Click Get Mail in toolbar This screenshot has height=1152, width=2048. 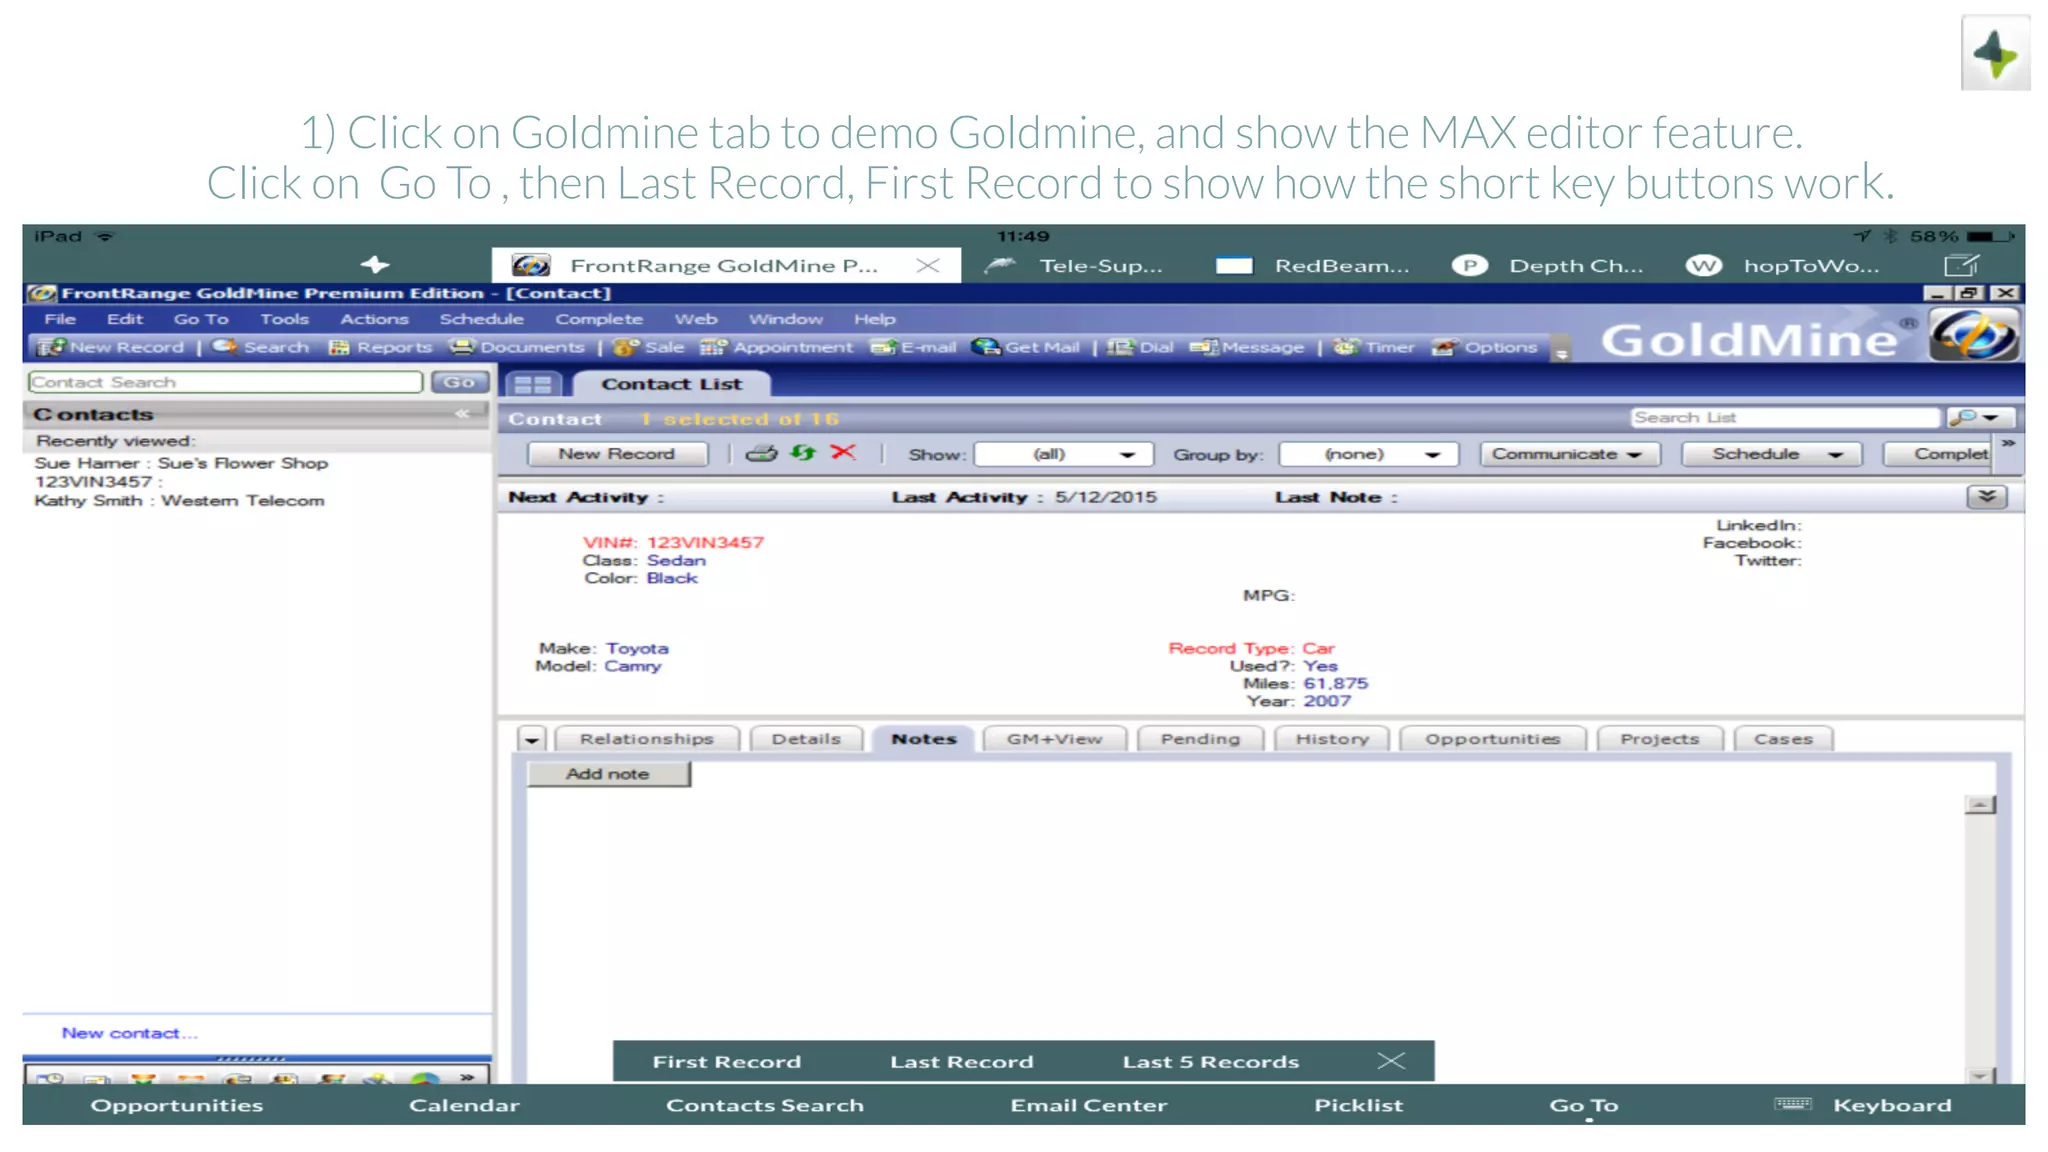click(x=1026, y=347)
